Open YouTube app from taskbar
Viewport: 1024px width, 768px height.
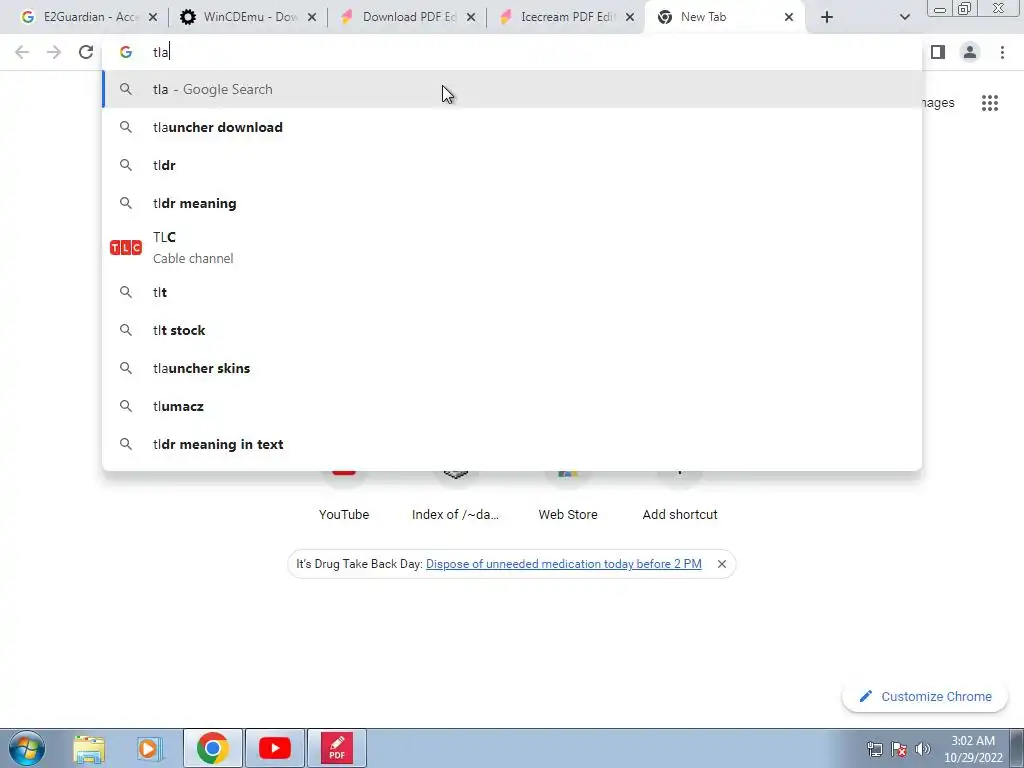pos(274,748)
